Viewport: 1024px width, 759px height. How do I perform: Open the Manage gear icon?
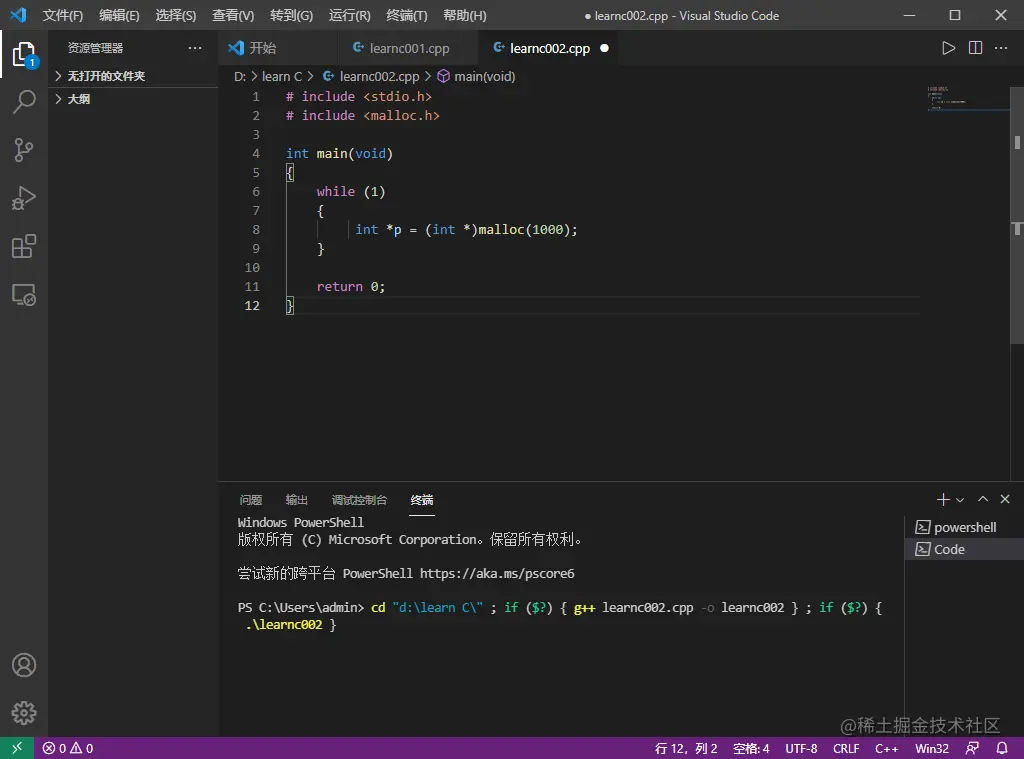[24, 713]
